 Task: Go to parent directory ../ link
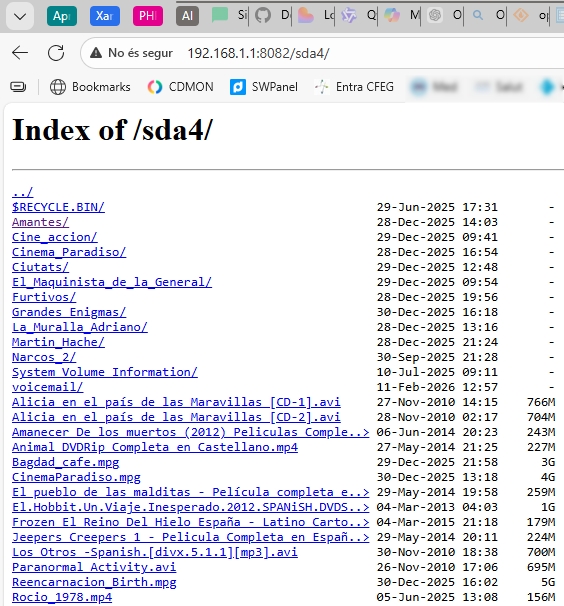[x=22, y=192]
